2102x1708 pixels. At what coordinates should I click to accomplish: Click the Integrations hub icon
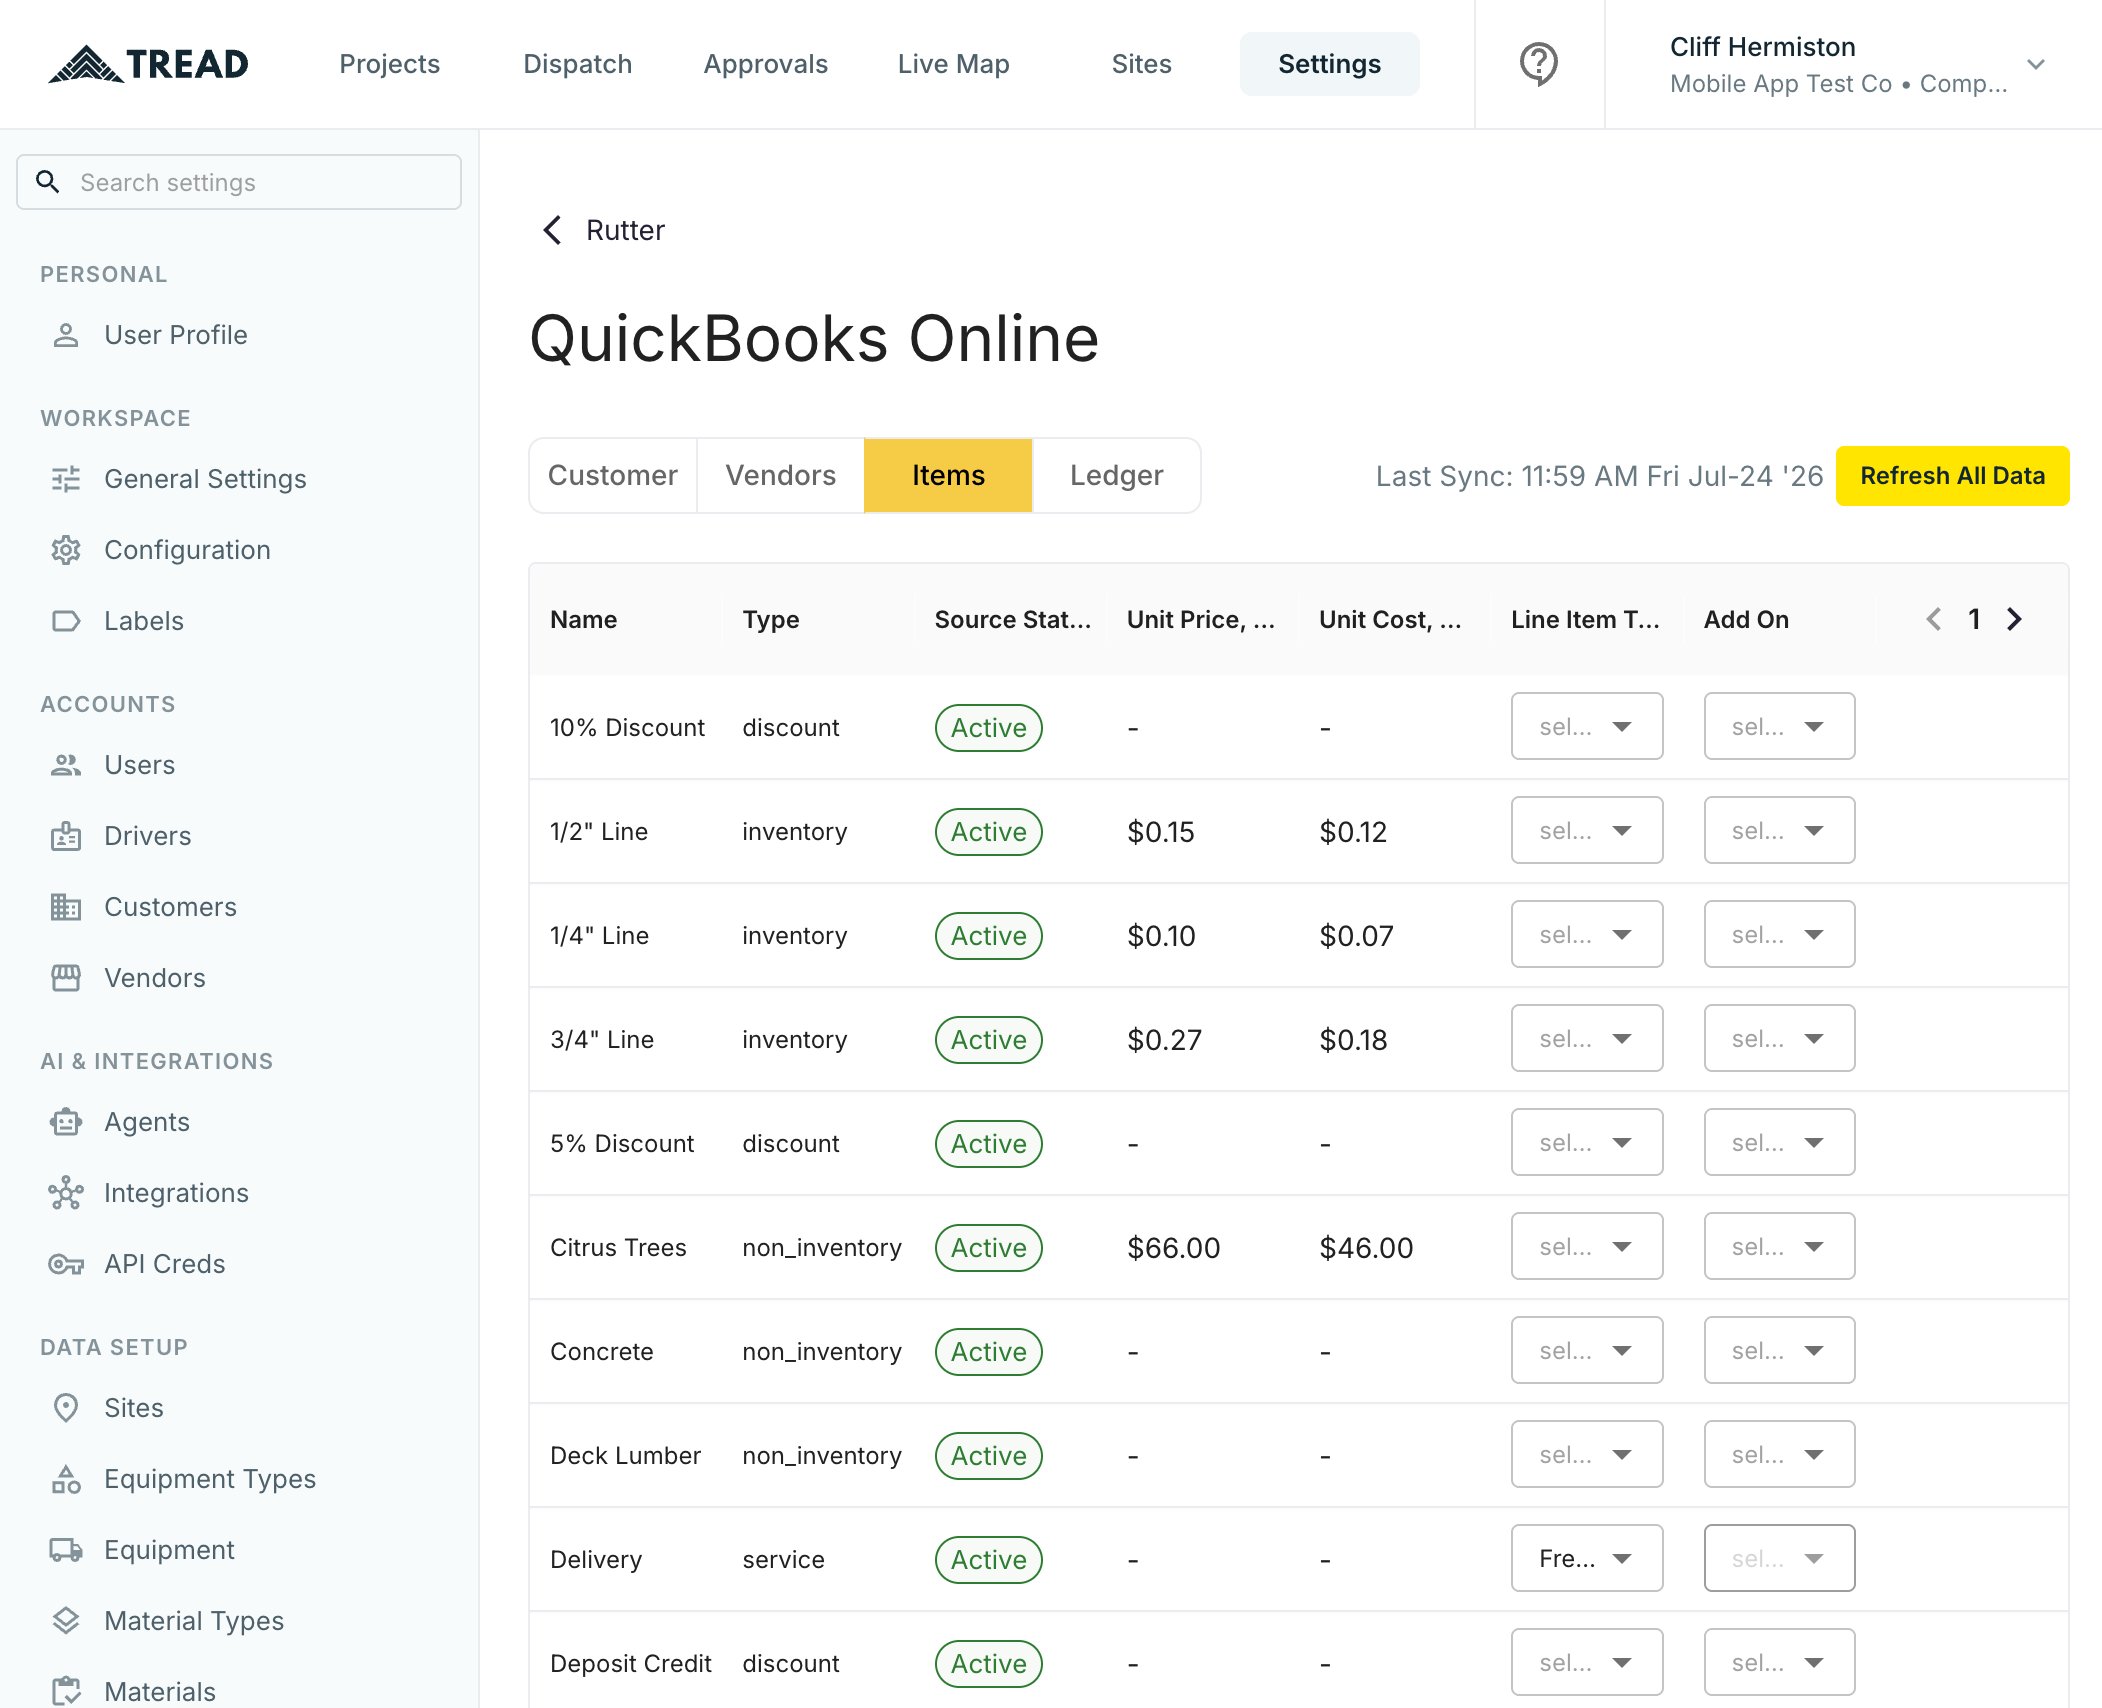pos(66,1193)
